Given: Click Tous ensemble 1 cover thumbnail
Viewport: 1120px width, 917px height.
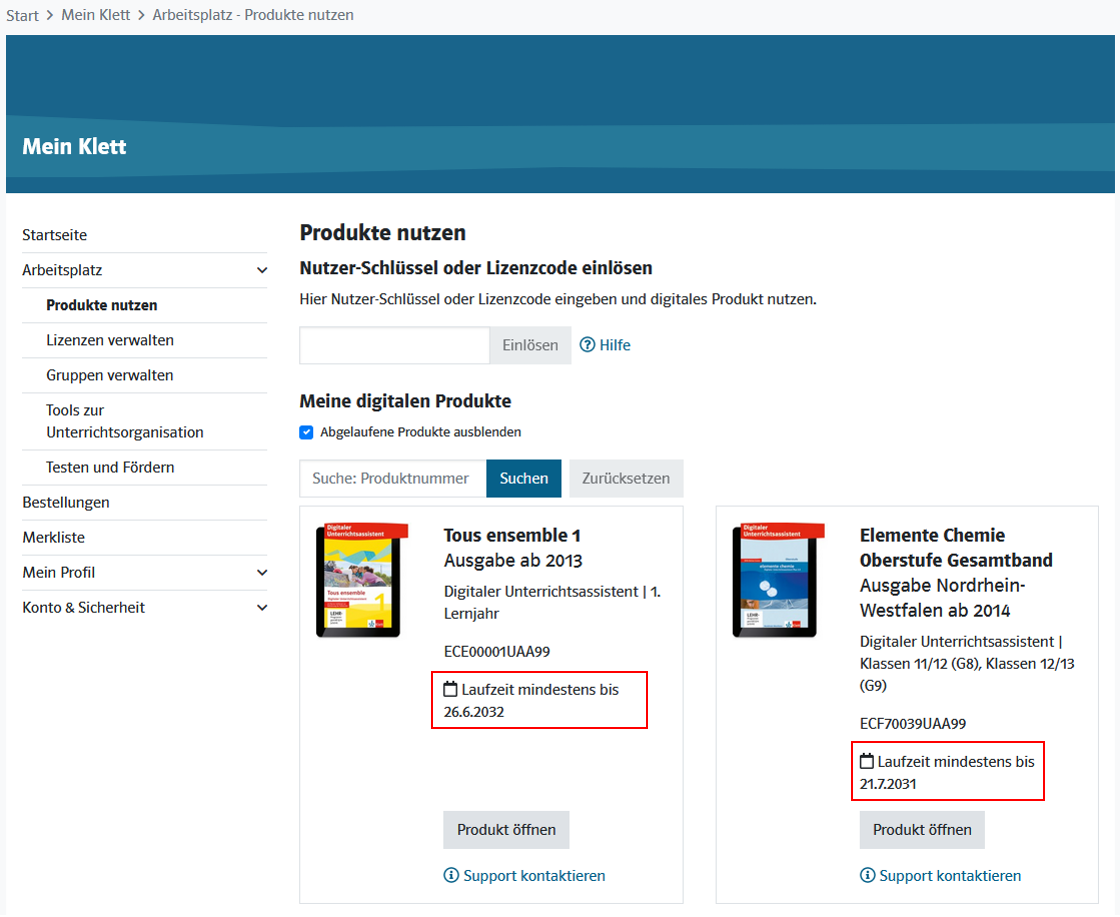Looking at the screenshot, I should pyautogui.click(x=361, y=580).
